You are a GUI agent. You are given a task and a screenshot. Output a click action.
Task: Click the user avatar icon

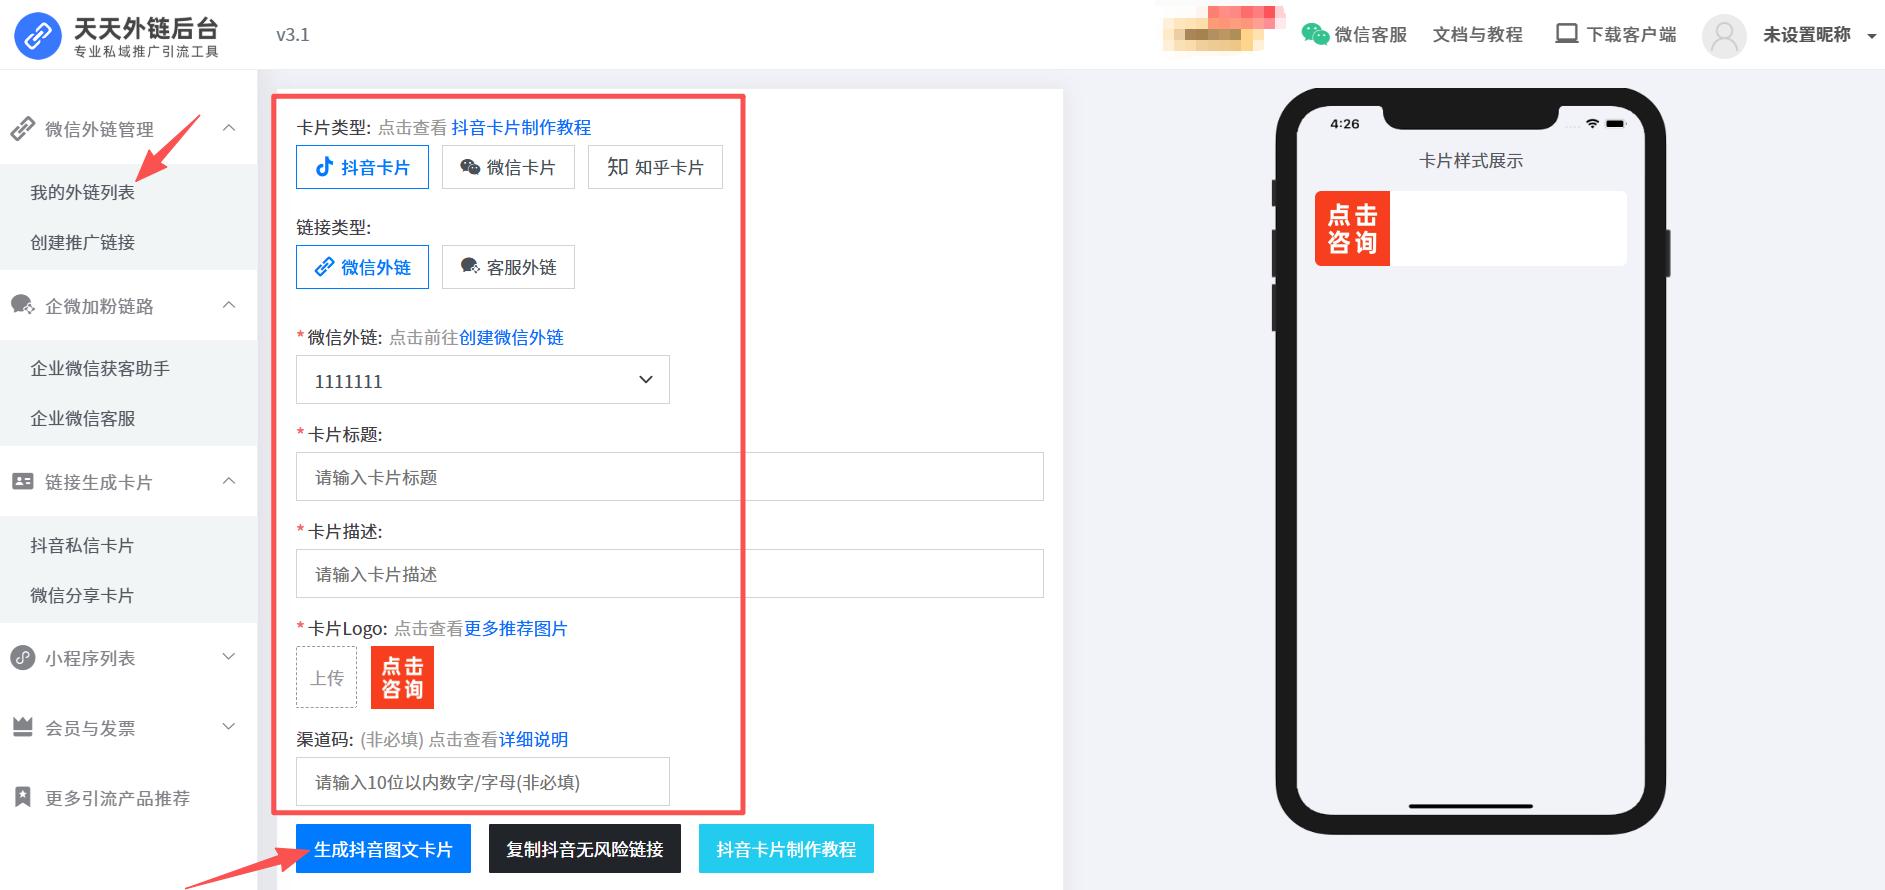click(x=1723, y=36)
